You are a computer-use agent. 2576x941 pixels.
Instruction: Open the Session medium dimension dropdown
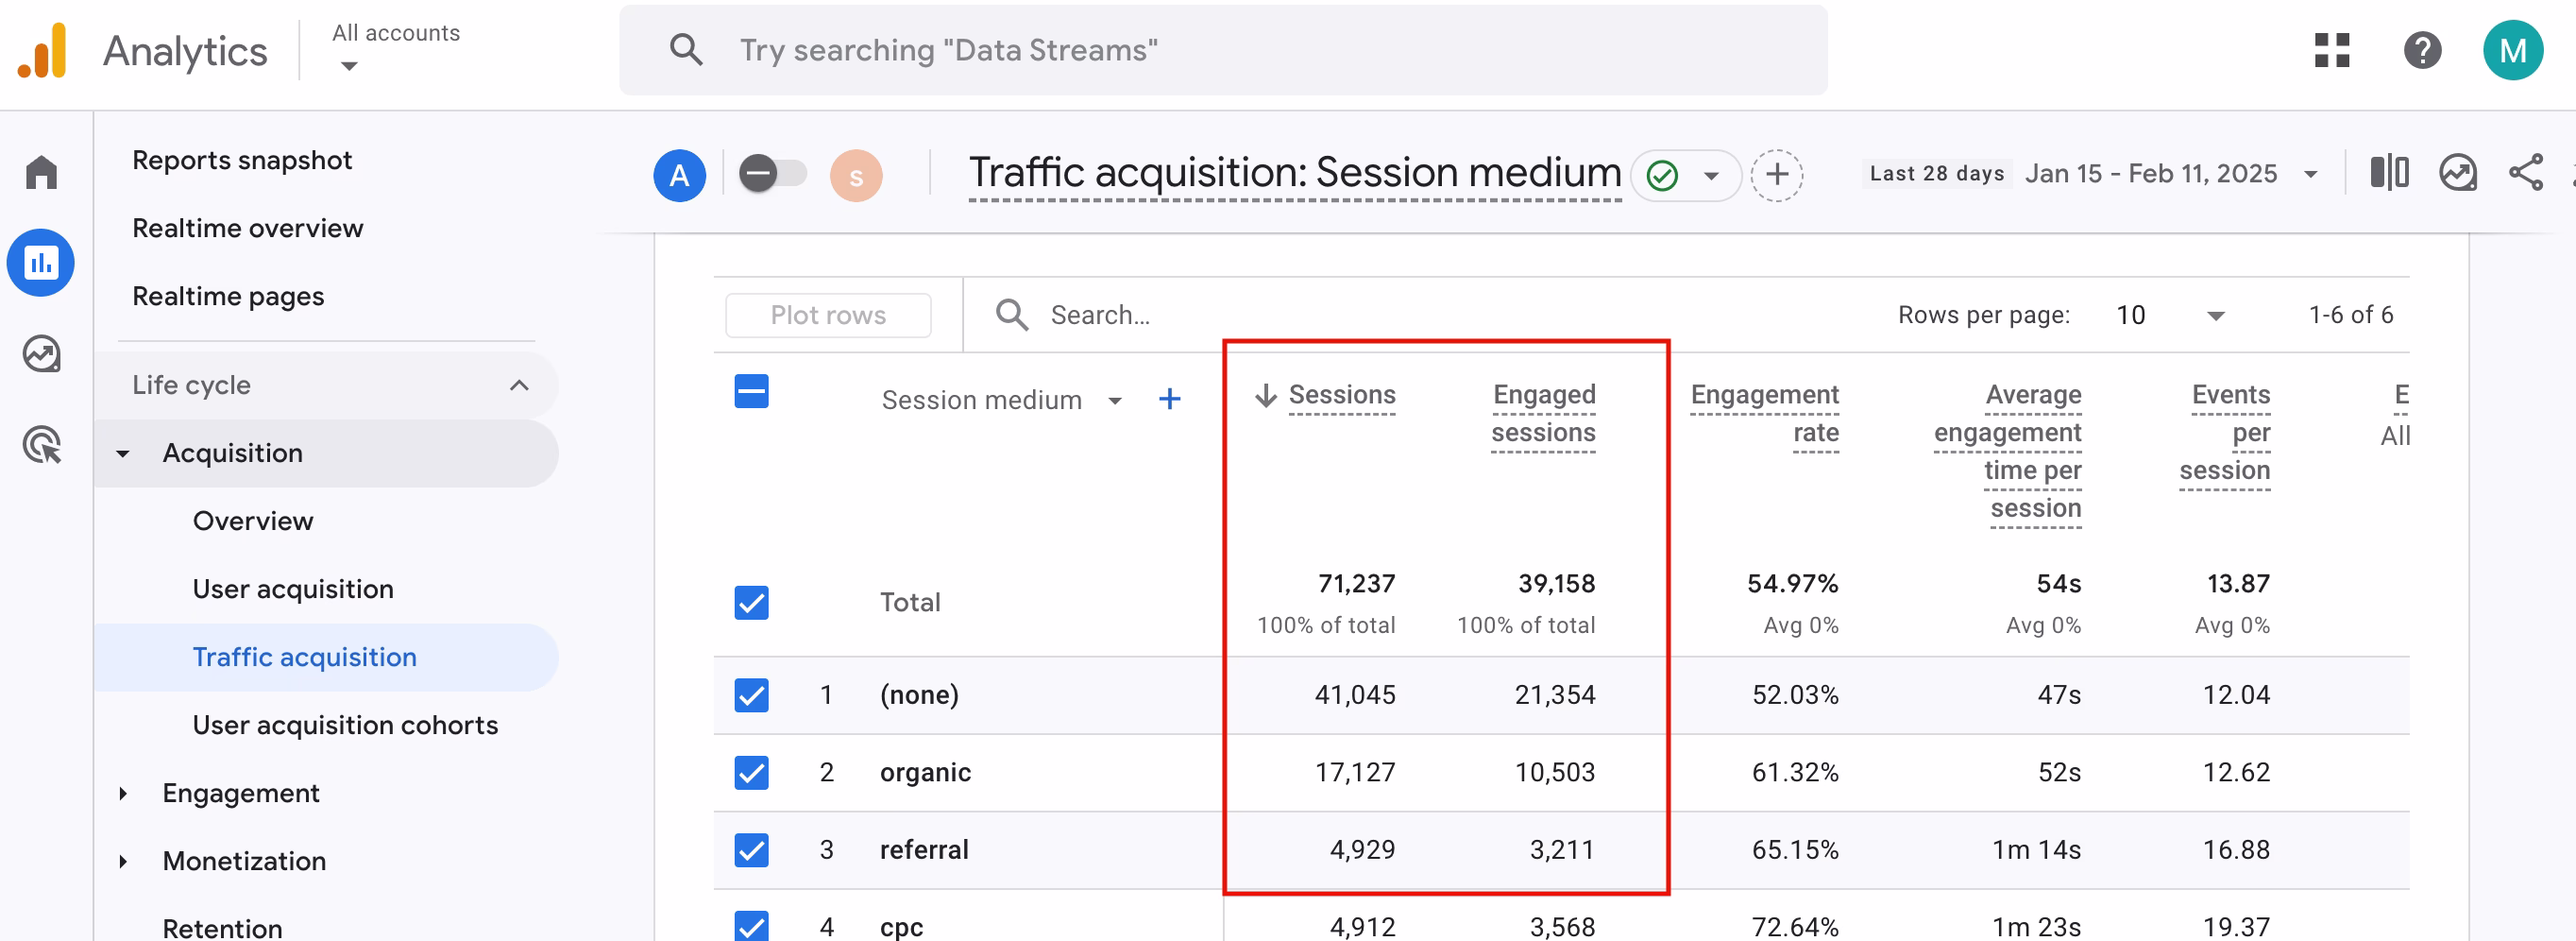click(x=1112, y=400)
